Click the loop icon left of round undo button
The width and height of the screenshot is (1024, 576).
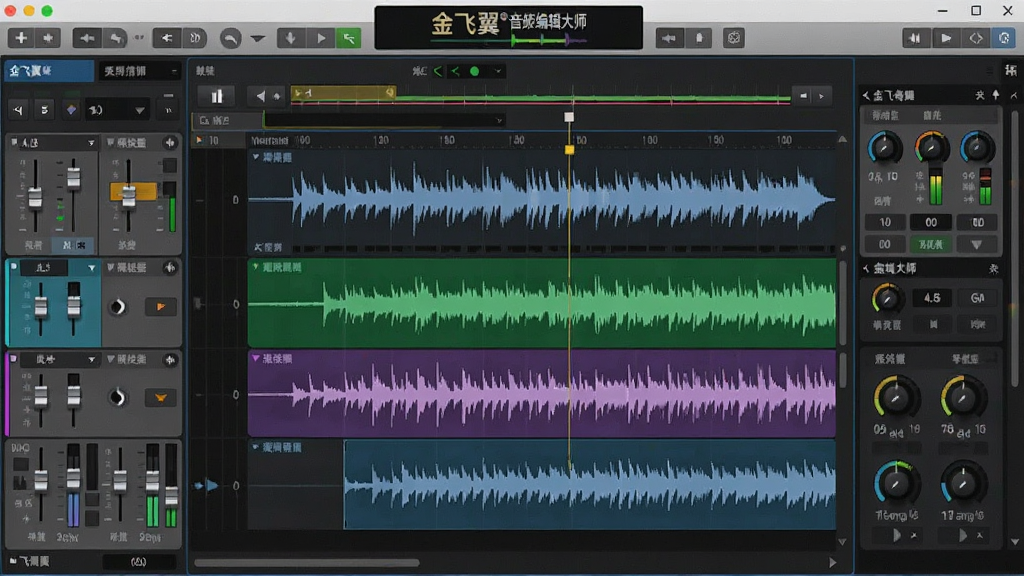(x=195, y=39)
